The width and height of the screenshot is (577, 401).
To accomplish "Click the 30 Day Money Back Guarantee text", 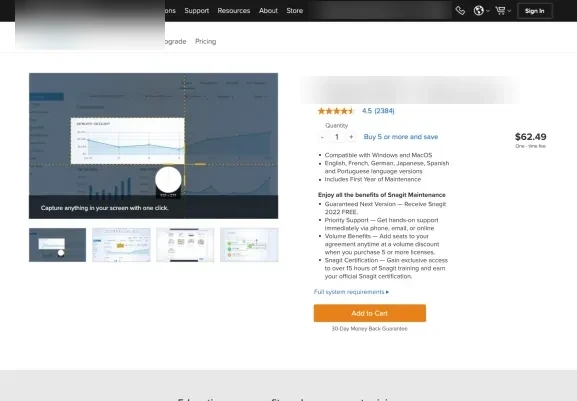I will click(369, 329).
